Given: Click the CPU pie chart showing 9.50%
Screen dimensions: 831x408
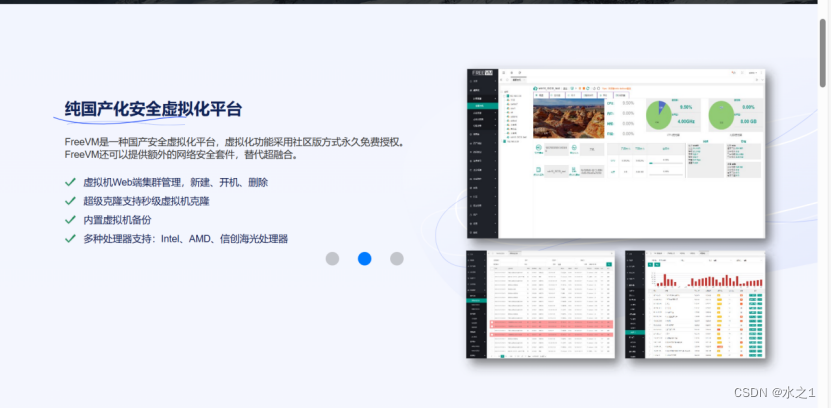Looking at the screenshot, I should [659, 115].
